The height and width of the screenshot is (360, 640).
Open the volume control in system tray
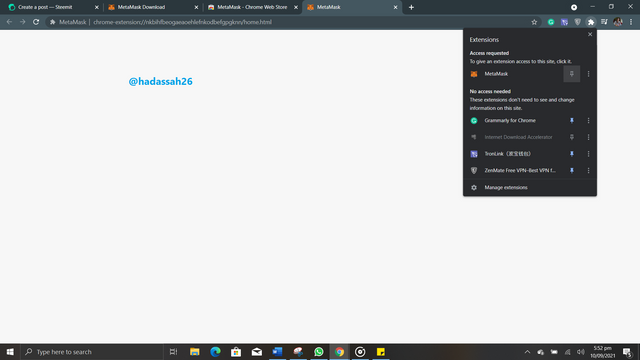pos(581,351)
